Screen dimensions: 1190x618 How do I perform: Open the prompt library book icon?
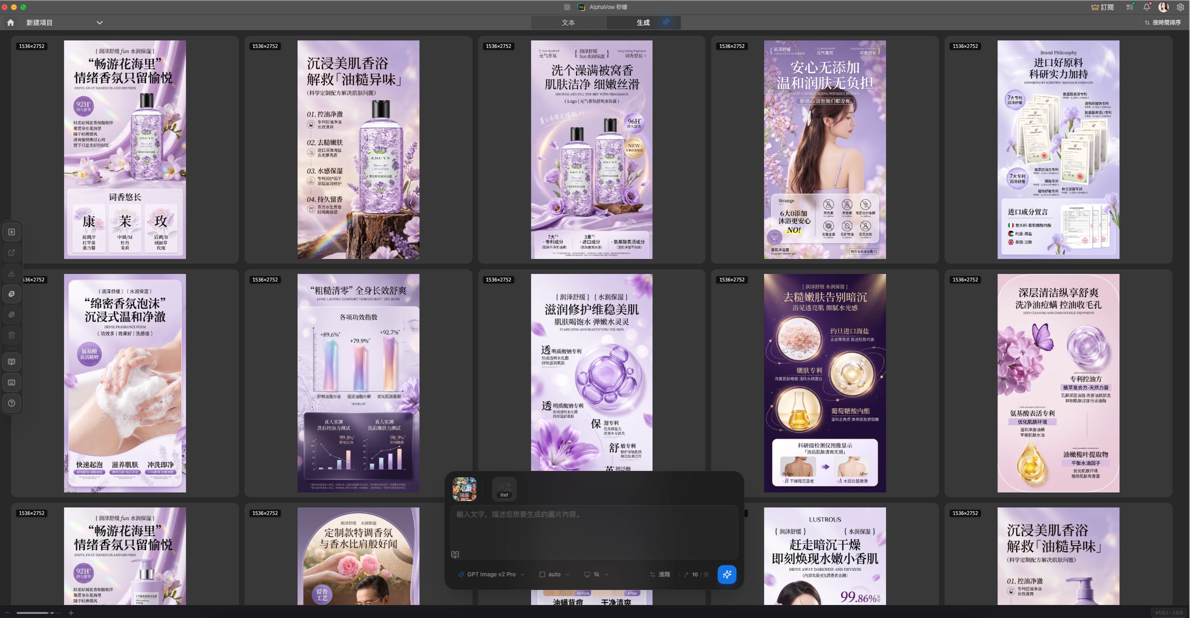point(455,554)
